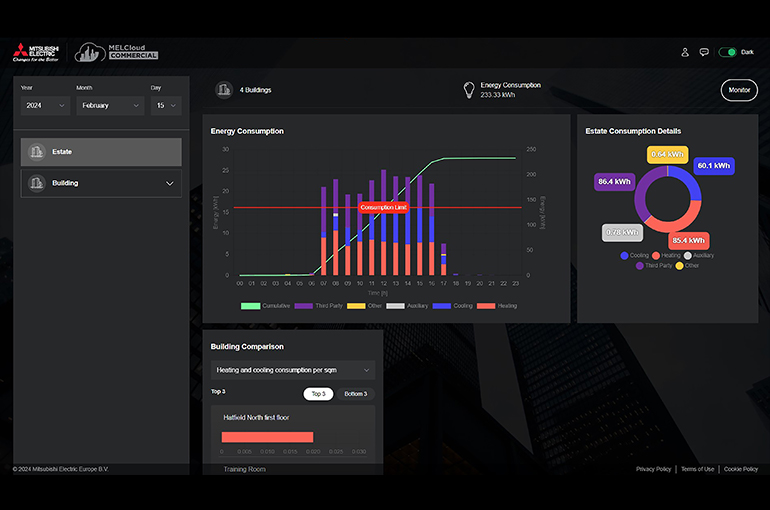
Task: Open the Year 2024 dropdown
Action: [44, 105]
